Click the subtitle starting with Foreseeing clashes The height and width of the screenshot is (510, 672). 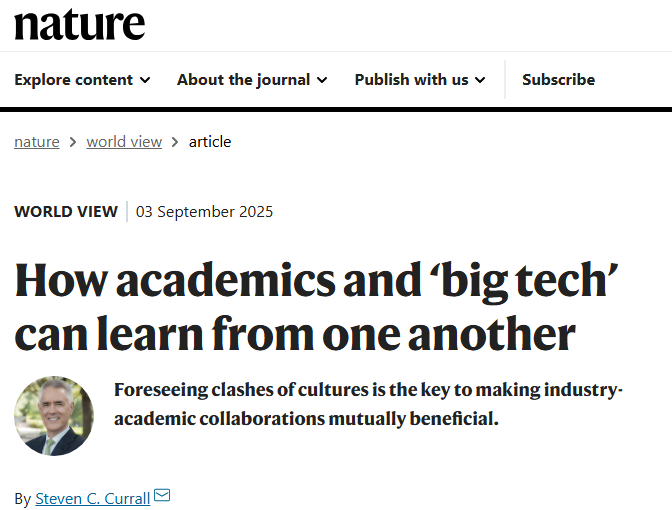[x=368, y=404]
